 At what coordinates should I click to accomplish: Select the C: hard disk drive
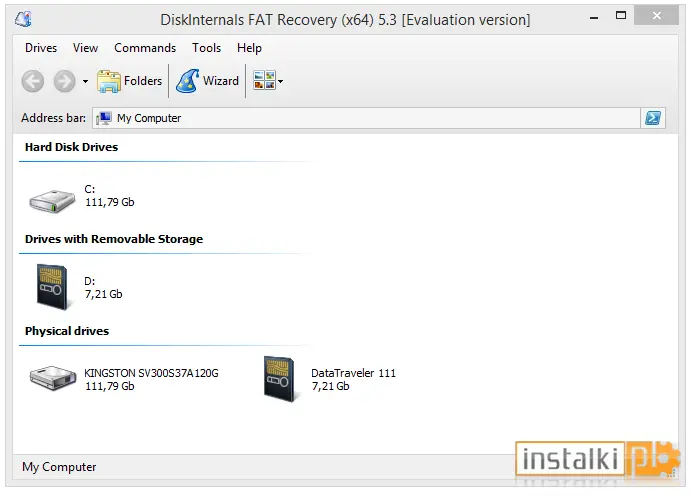click(82, 198)
